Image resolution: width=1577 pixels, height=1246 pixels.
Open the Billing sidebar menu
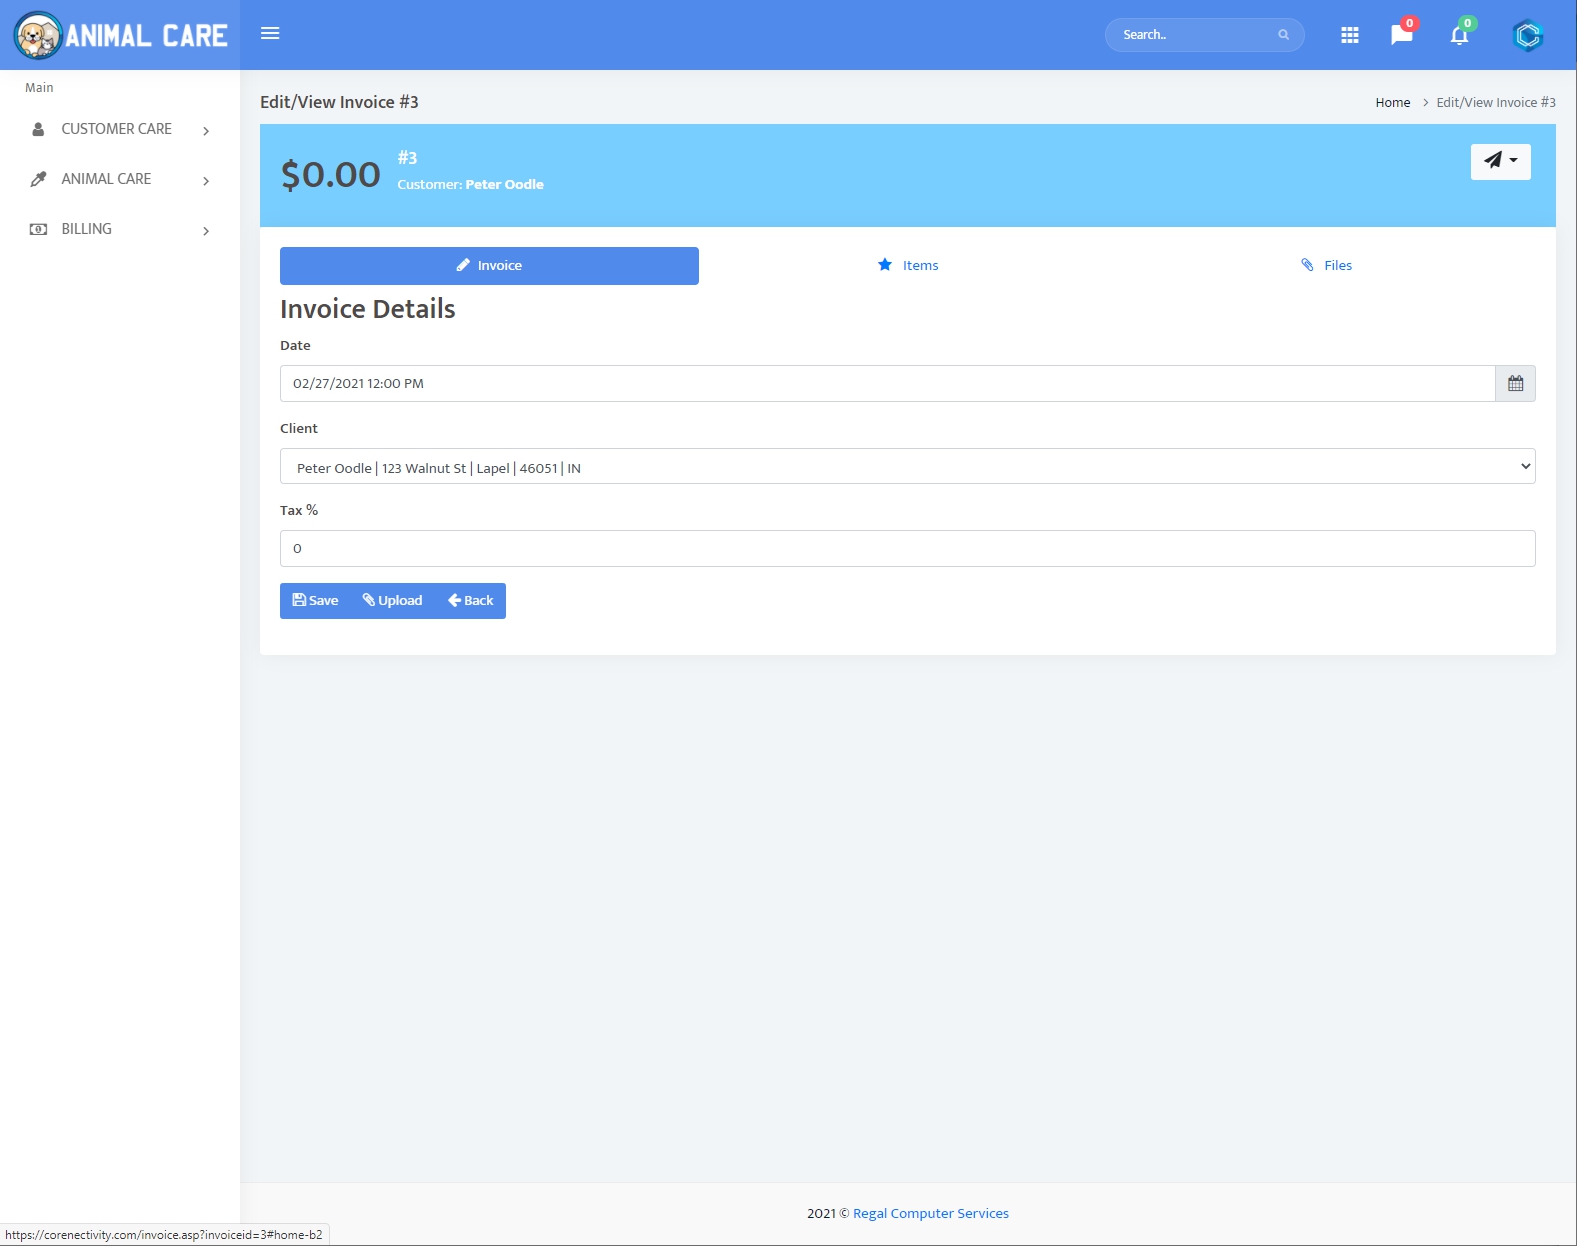pos(120,229)
